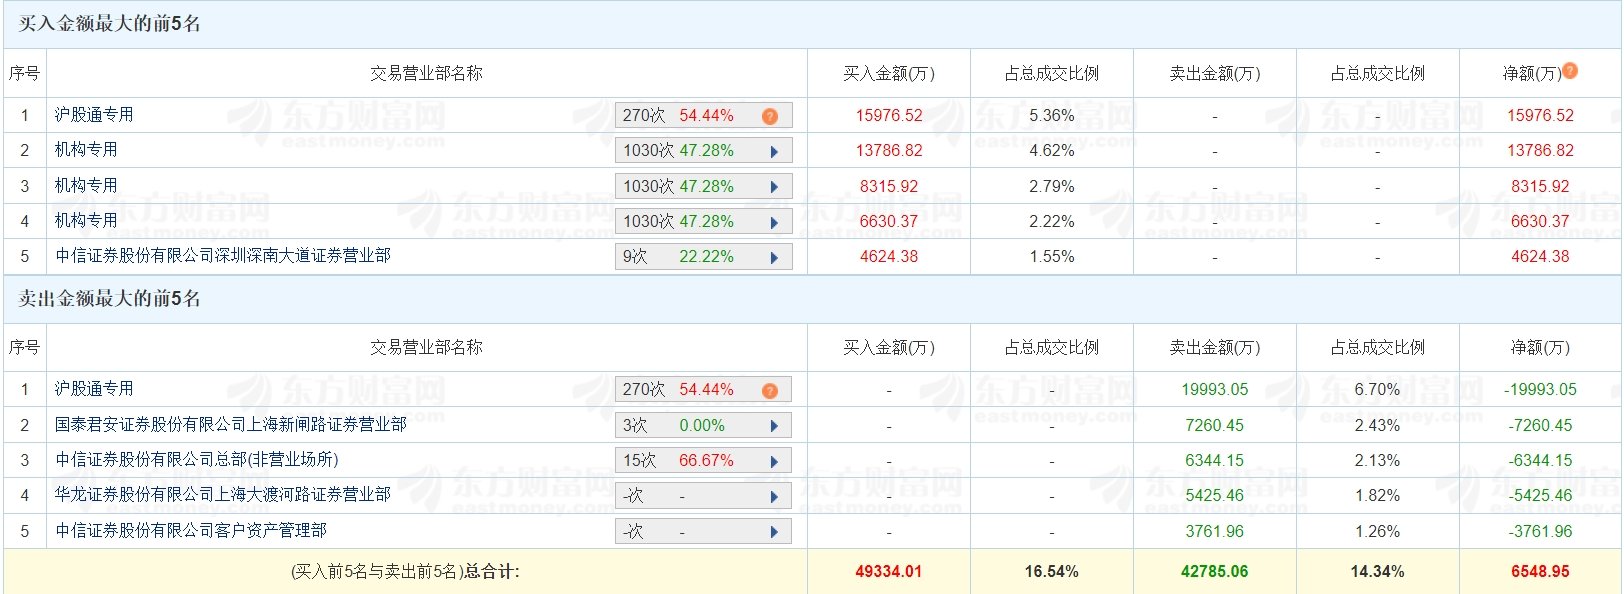This screenshot has height=594, width=1624.
Task: Expand the arrow for 机构专用 buying 13786.82
Action: [774, 152]
